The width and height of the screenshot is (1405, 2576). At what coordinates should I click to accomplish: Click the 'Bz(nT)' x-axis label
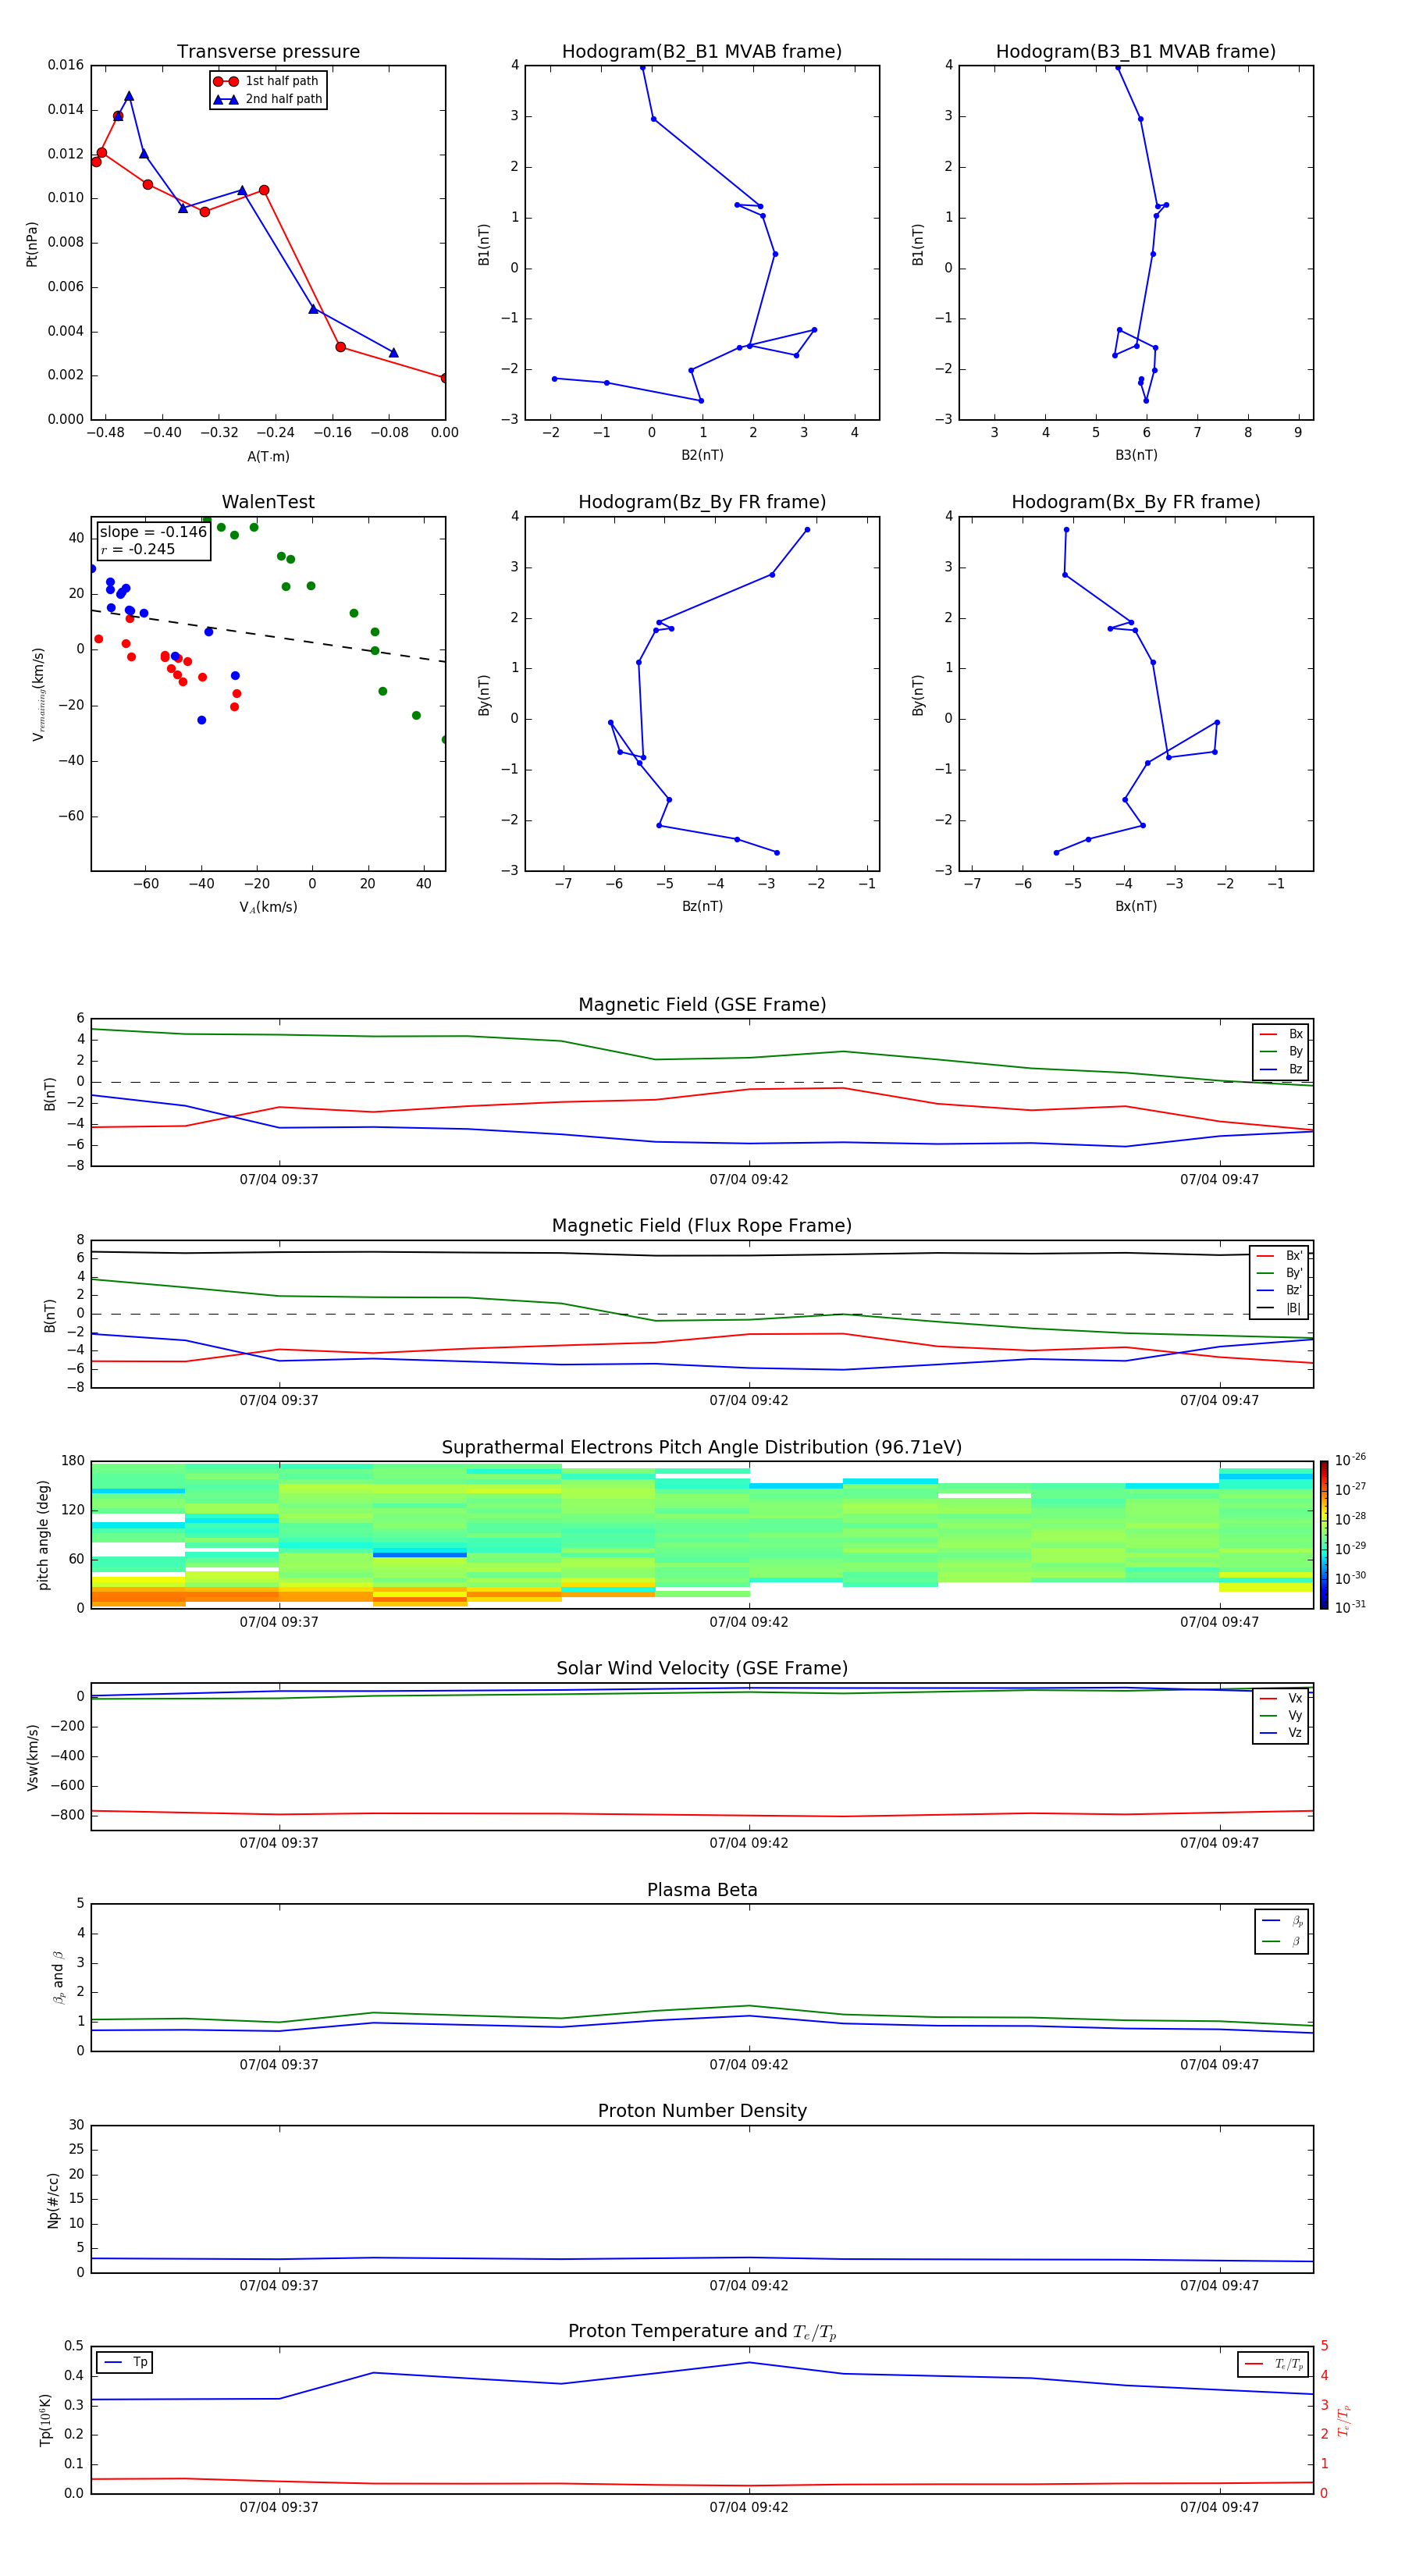(702, 906)
